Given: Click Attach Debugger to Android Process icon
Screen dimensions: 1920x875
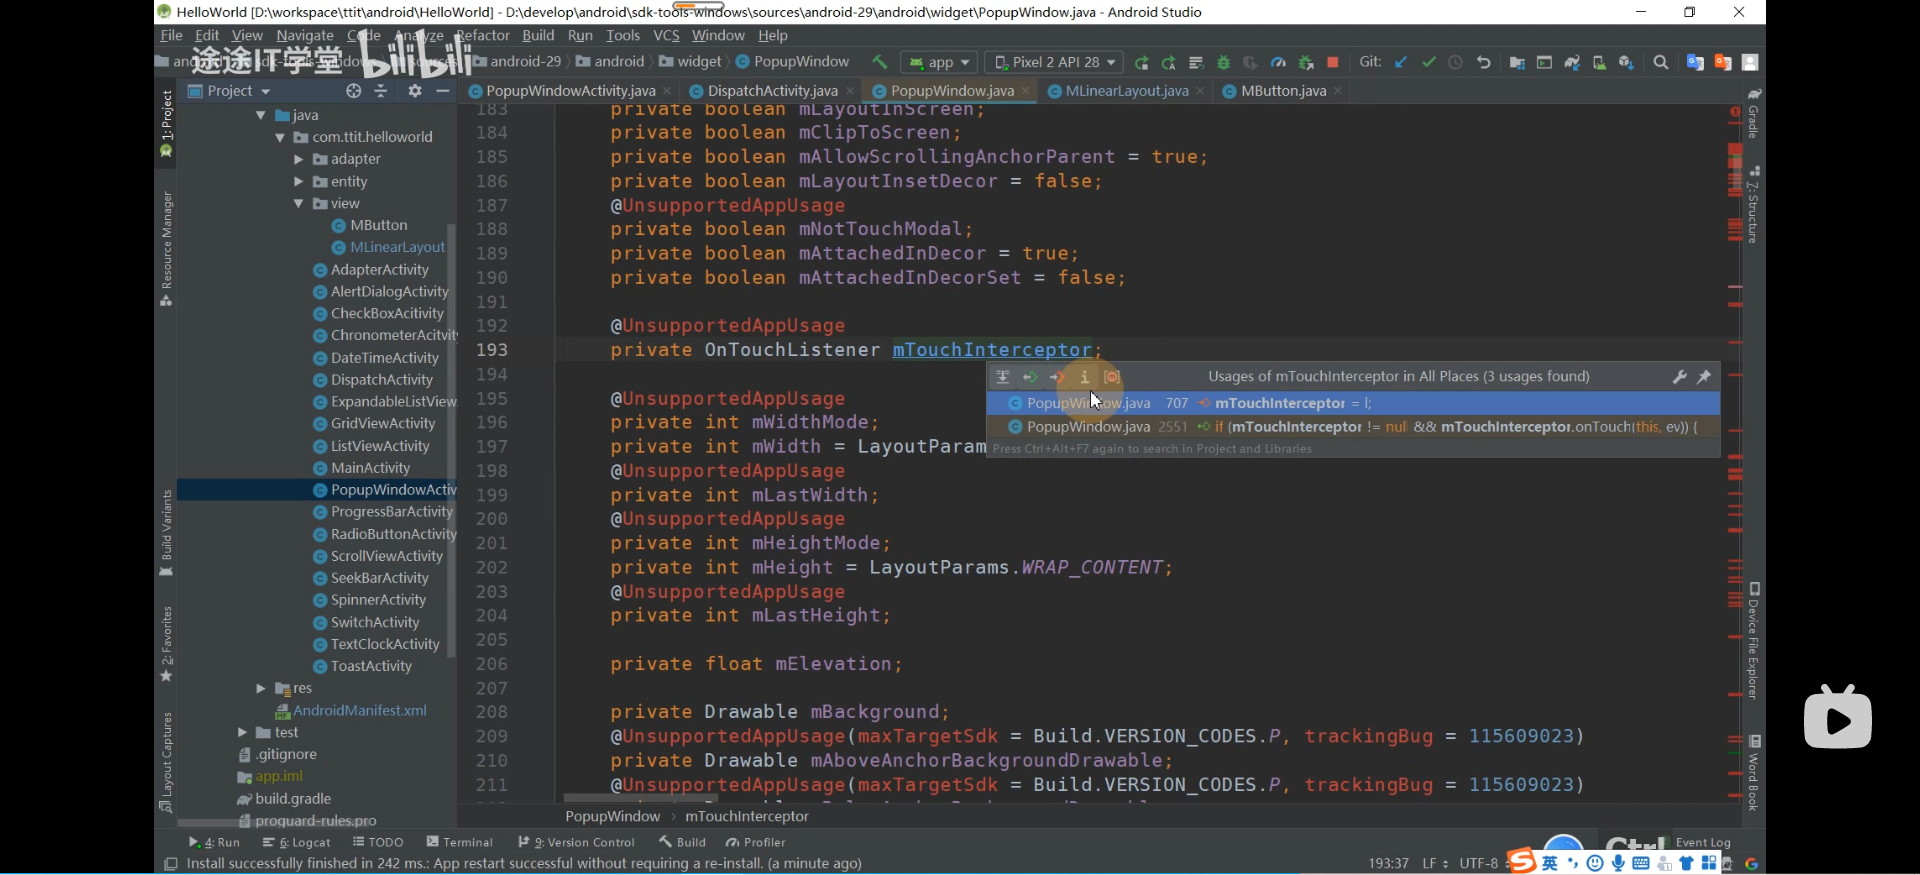Looking at the screenshot, I should coord(1305,63).
